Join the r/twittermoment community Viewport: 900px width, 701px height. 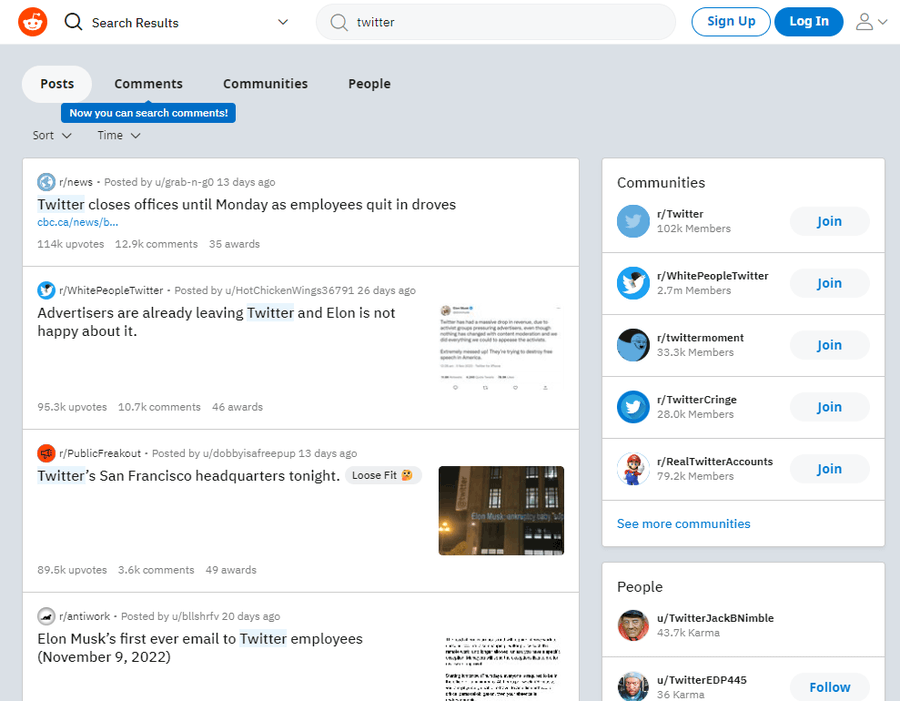[829, 345]
